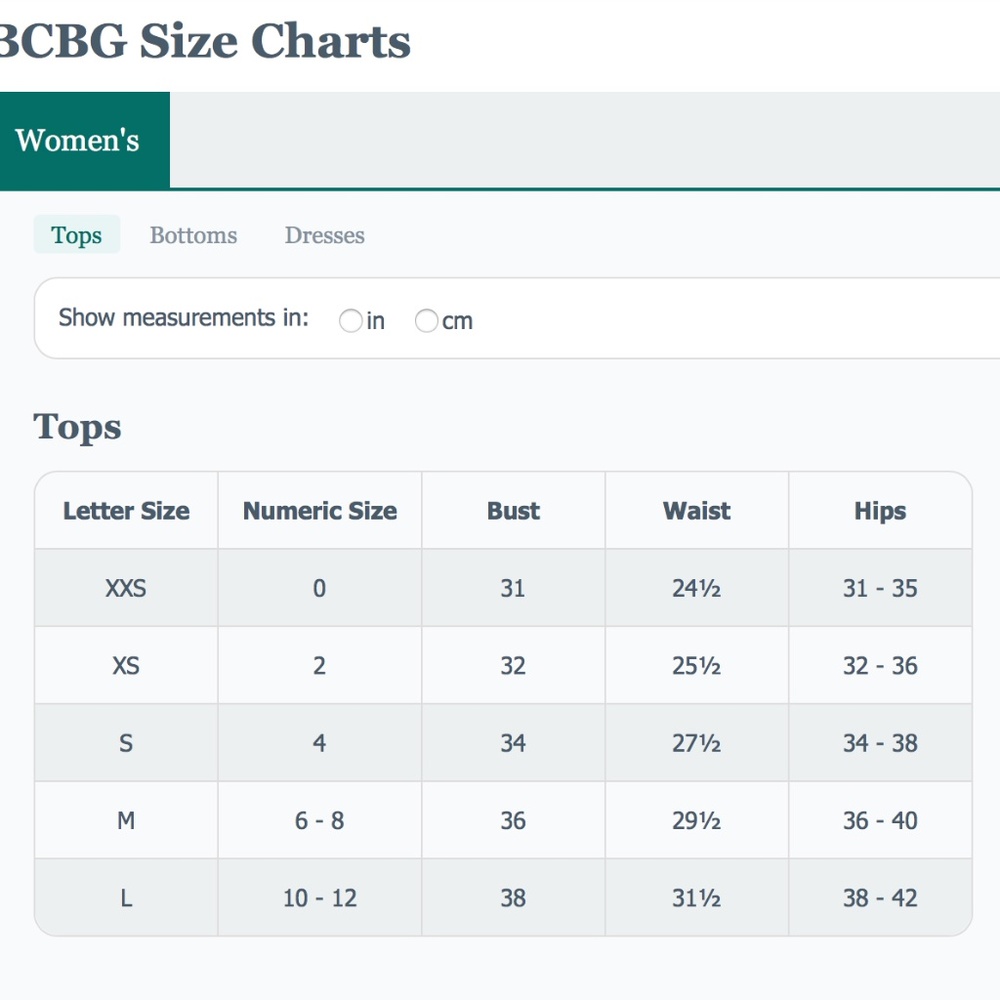Screen dimensions: 1000x1000
Task: Click bust value 34 in S row
Action: point(513,743)
